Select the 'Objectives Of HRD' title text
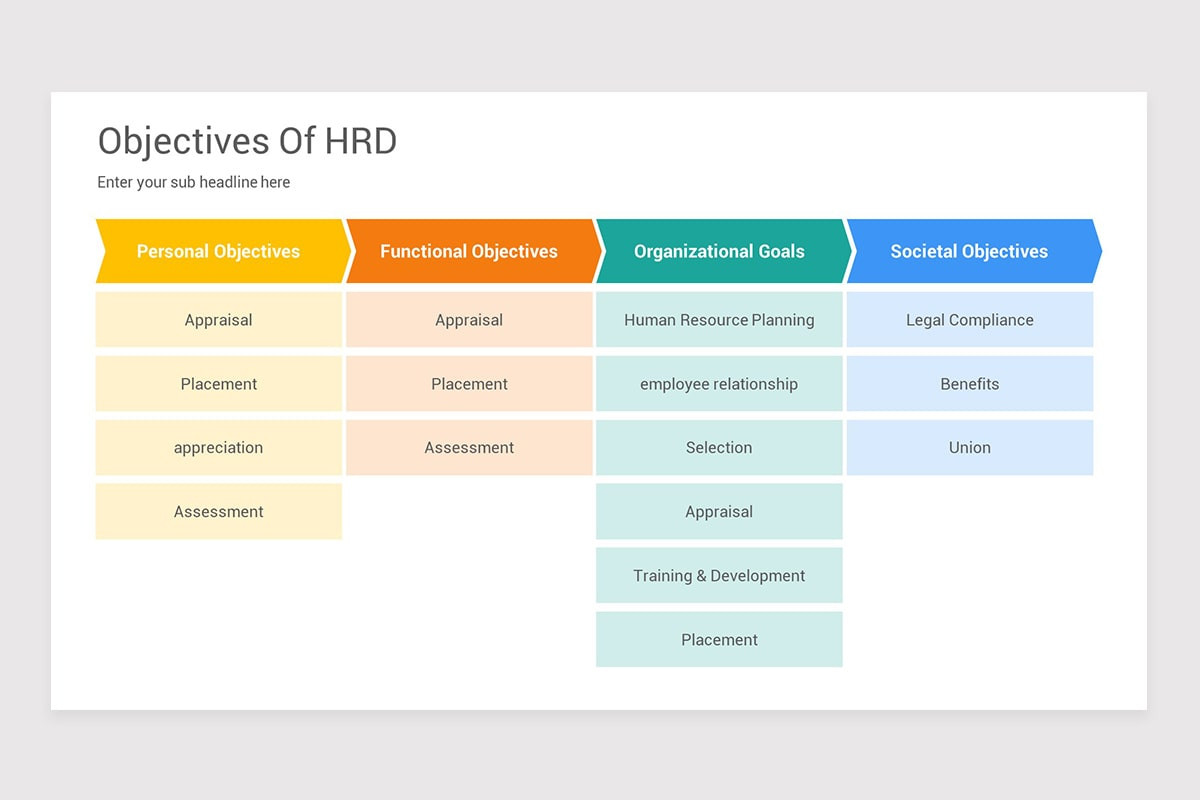Image resolution: width=1200 pixels, height=800 pixels. click(x=247, y=141)
